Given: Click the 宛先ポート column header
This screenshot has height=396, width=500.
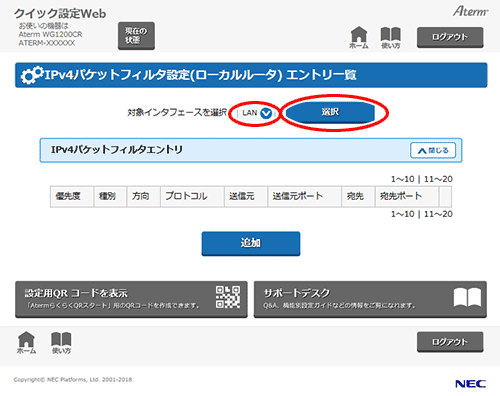Looking at the screenshot, I should [407, 196].
